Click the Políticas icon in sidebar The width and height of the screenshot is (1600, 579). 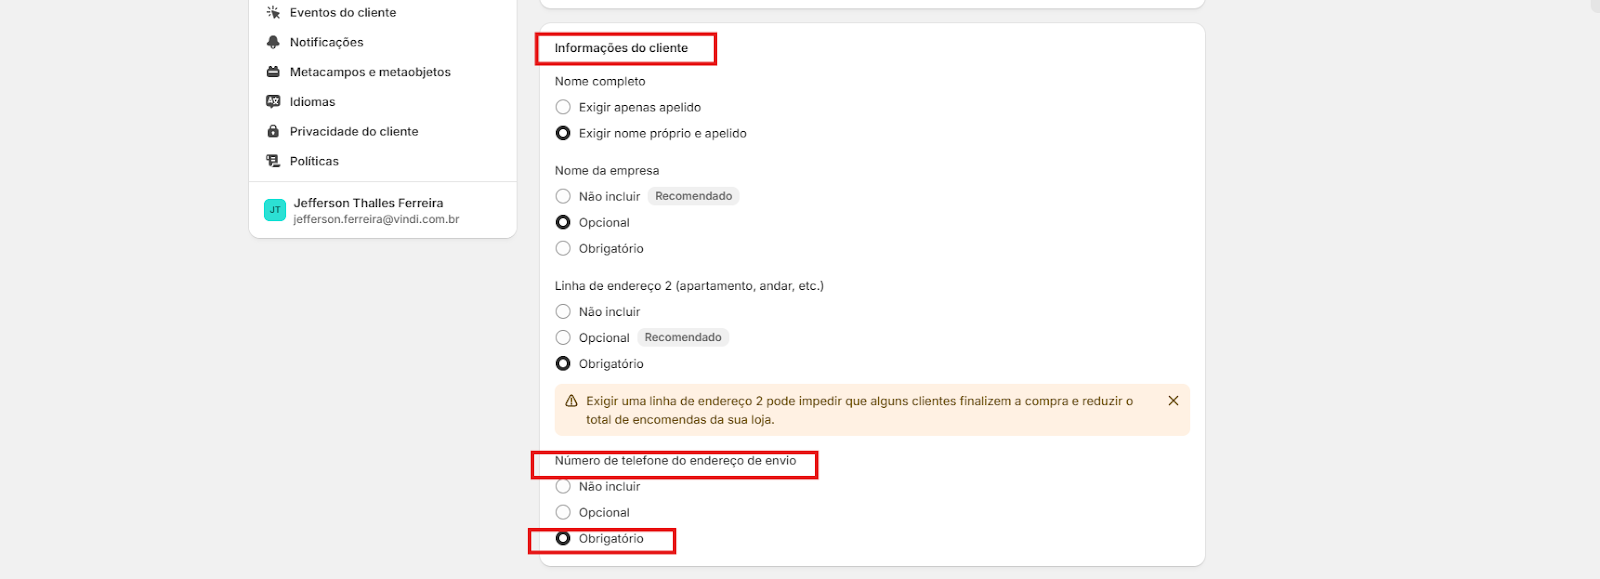coord(273,161)
